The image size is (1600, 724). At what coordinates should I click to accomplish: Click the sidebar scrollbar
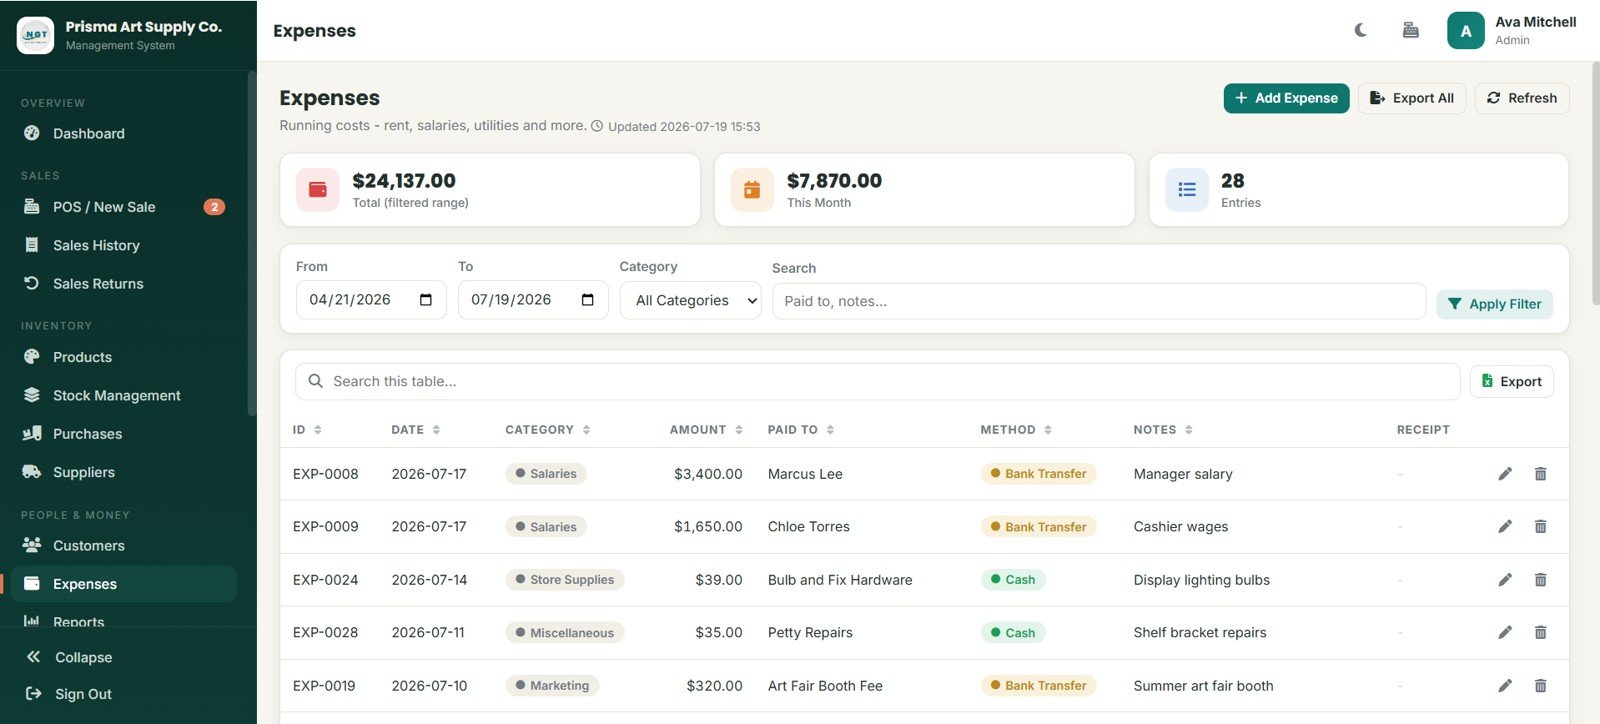252,243
